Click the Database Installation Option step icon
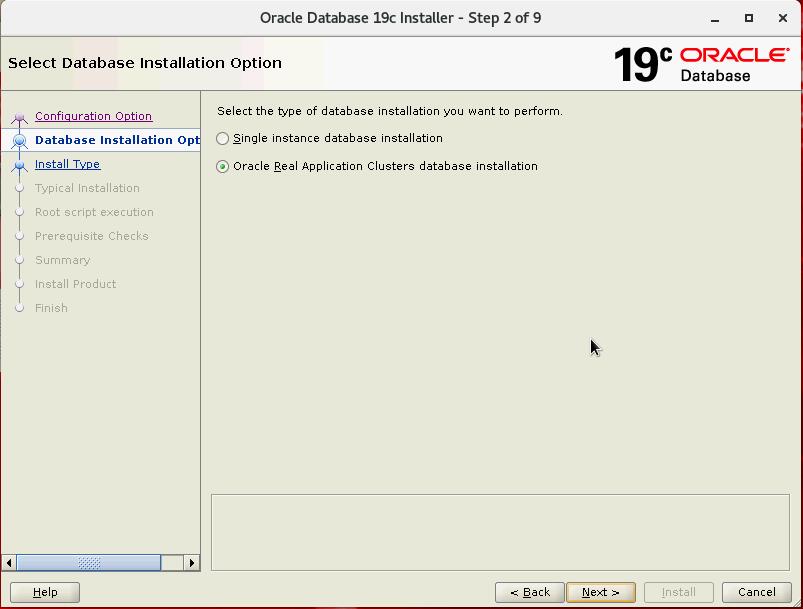 pos(18,141)
